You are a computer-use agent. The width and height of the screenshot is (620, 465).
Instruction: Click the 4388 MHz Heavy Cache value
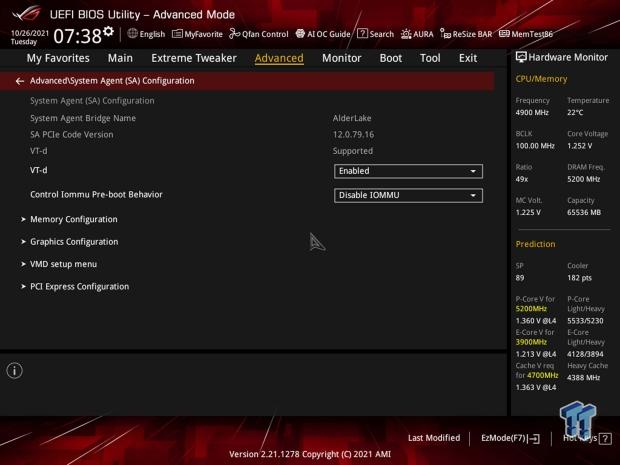click(583, 378)
